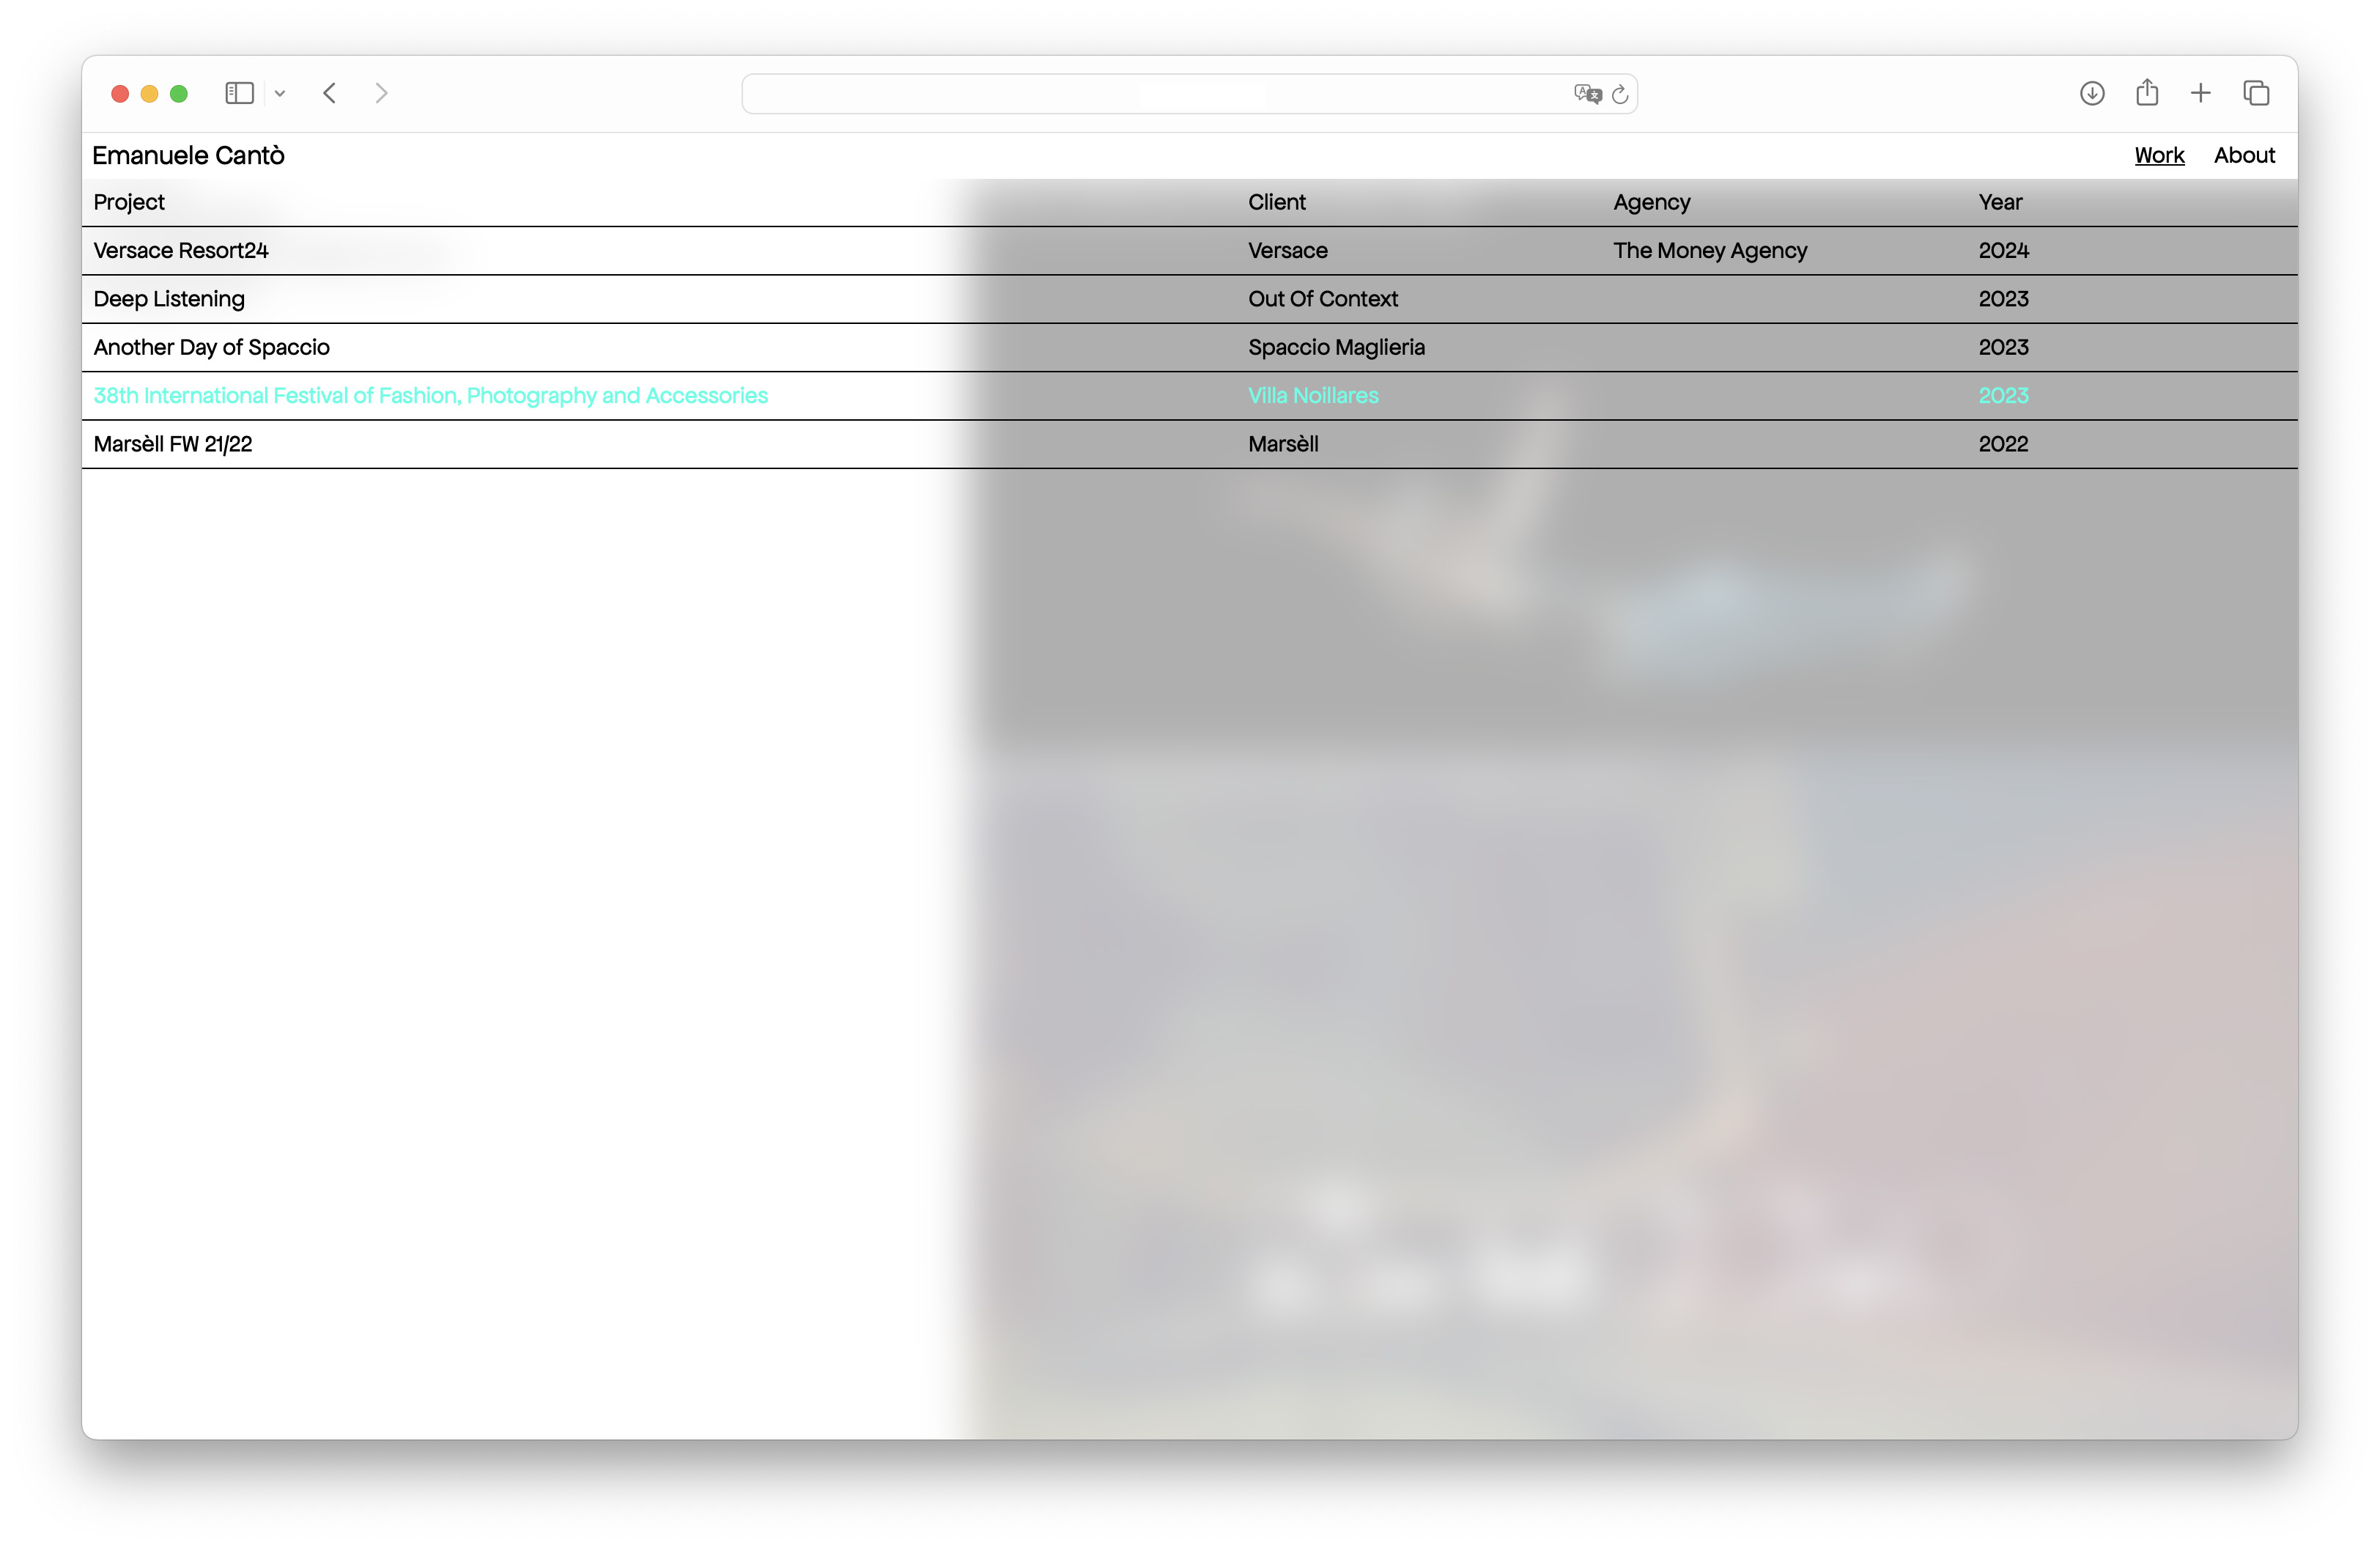
Task: Select the 2022 year cell
Action: click(x=2003, y=444)
